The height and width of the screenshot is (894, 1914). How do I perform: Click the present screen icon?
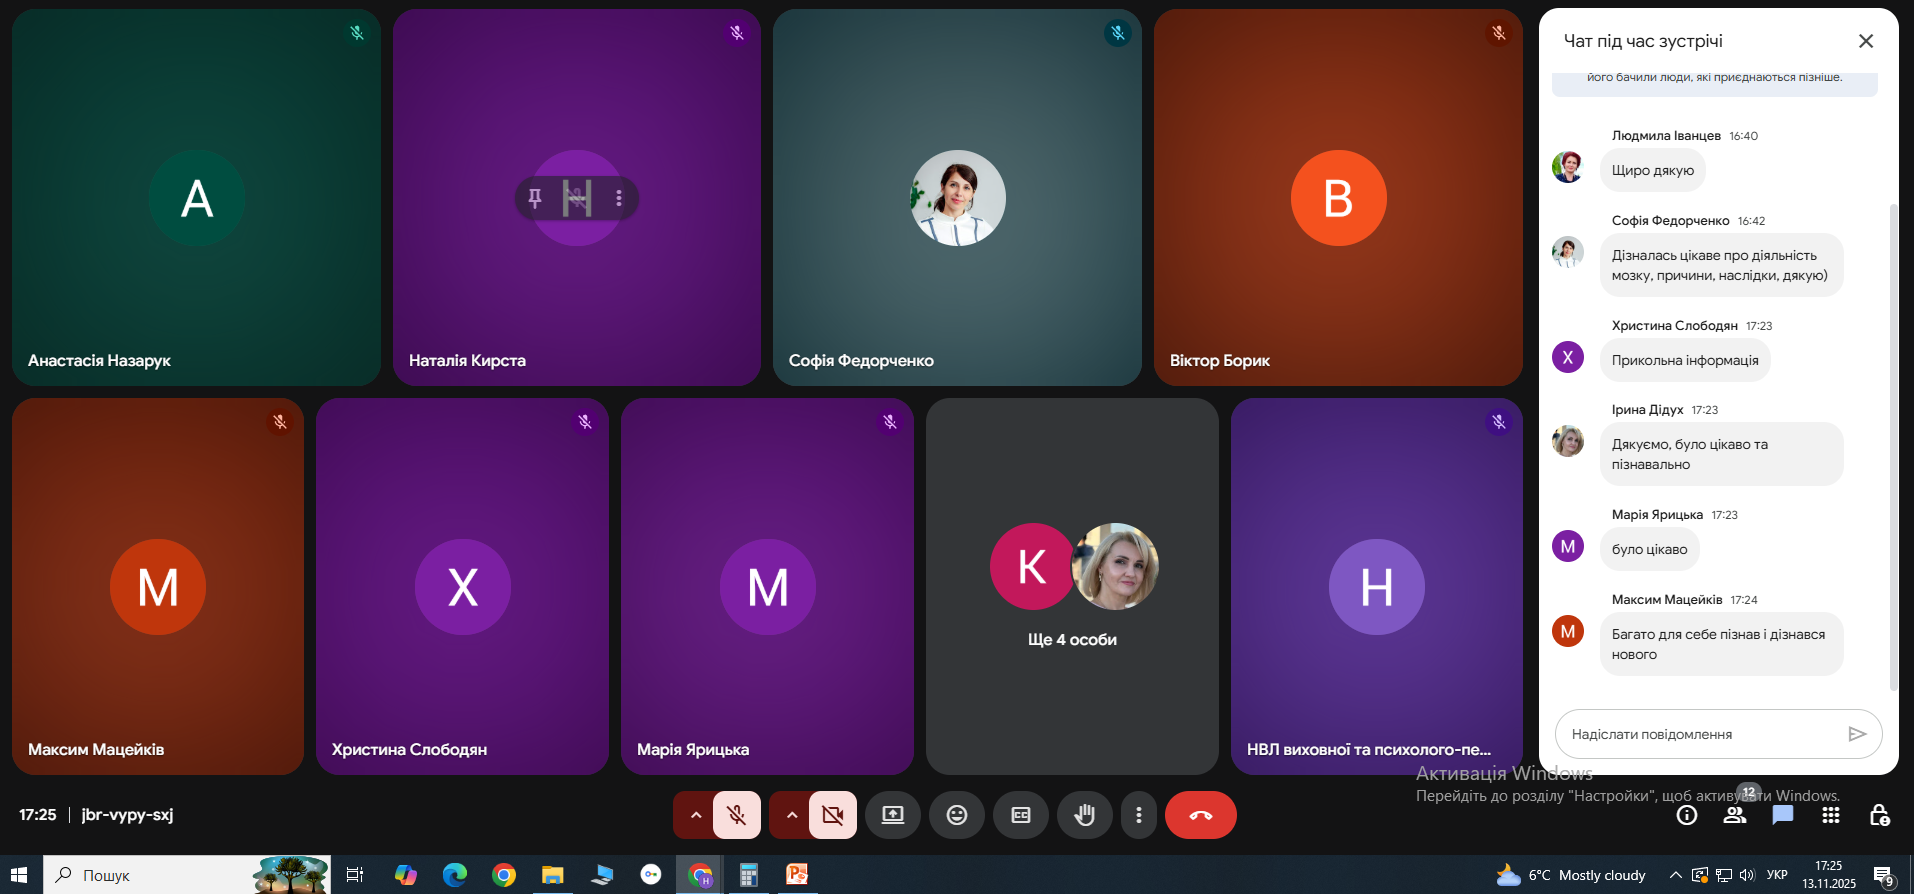click(893, 815)
